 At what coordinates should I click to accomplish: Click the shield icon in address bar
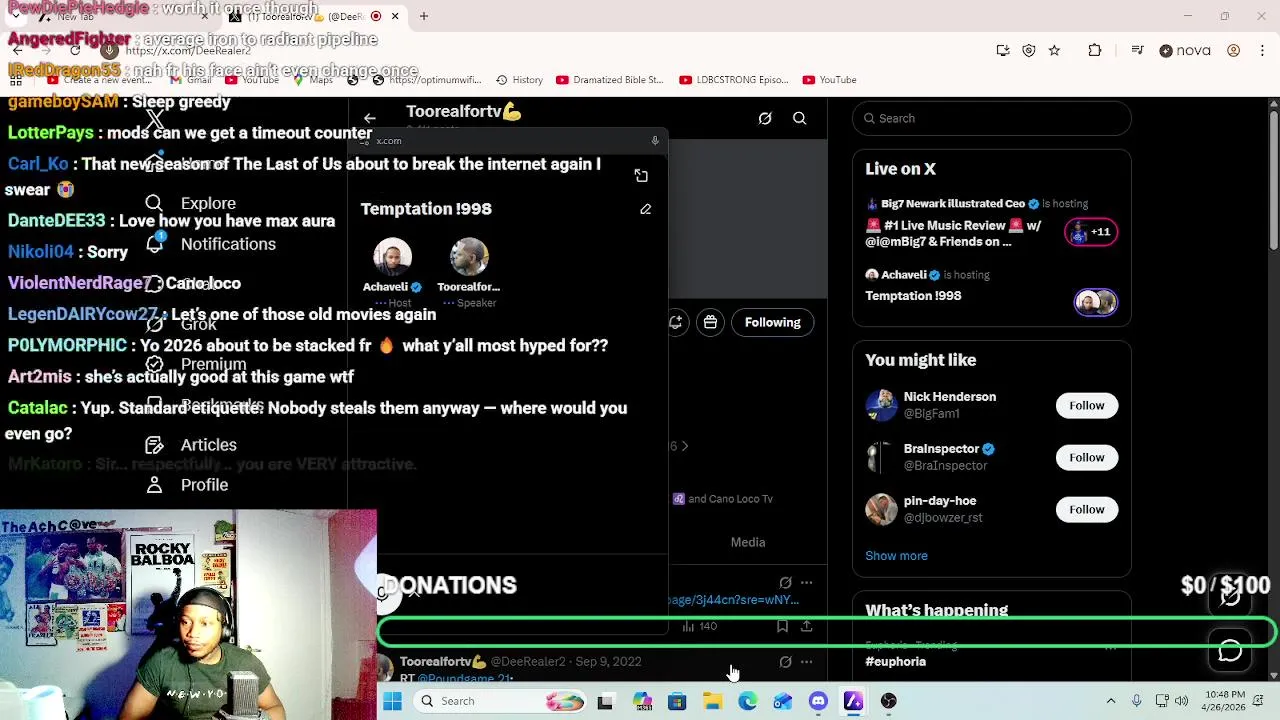tap(1029, 51)
